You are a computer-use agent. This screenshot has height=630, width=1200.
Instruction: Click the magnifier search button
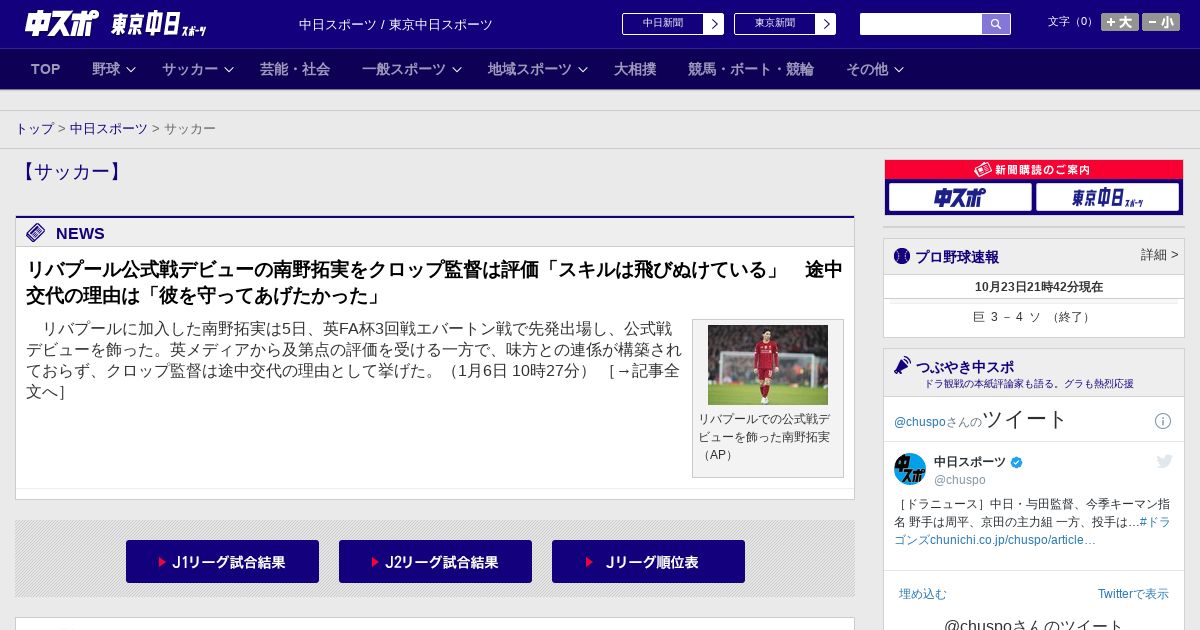pyautogui.click(x=996, y=24)
